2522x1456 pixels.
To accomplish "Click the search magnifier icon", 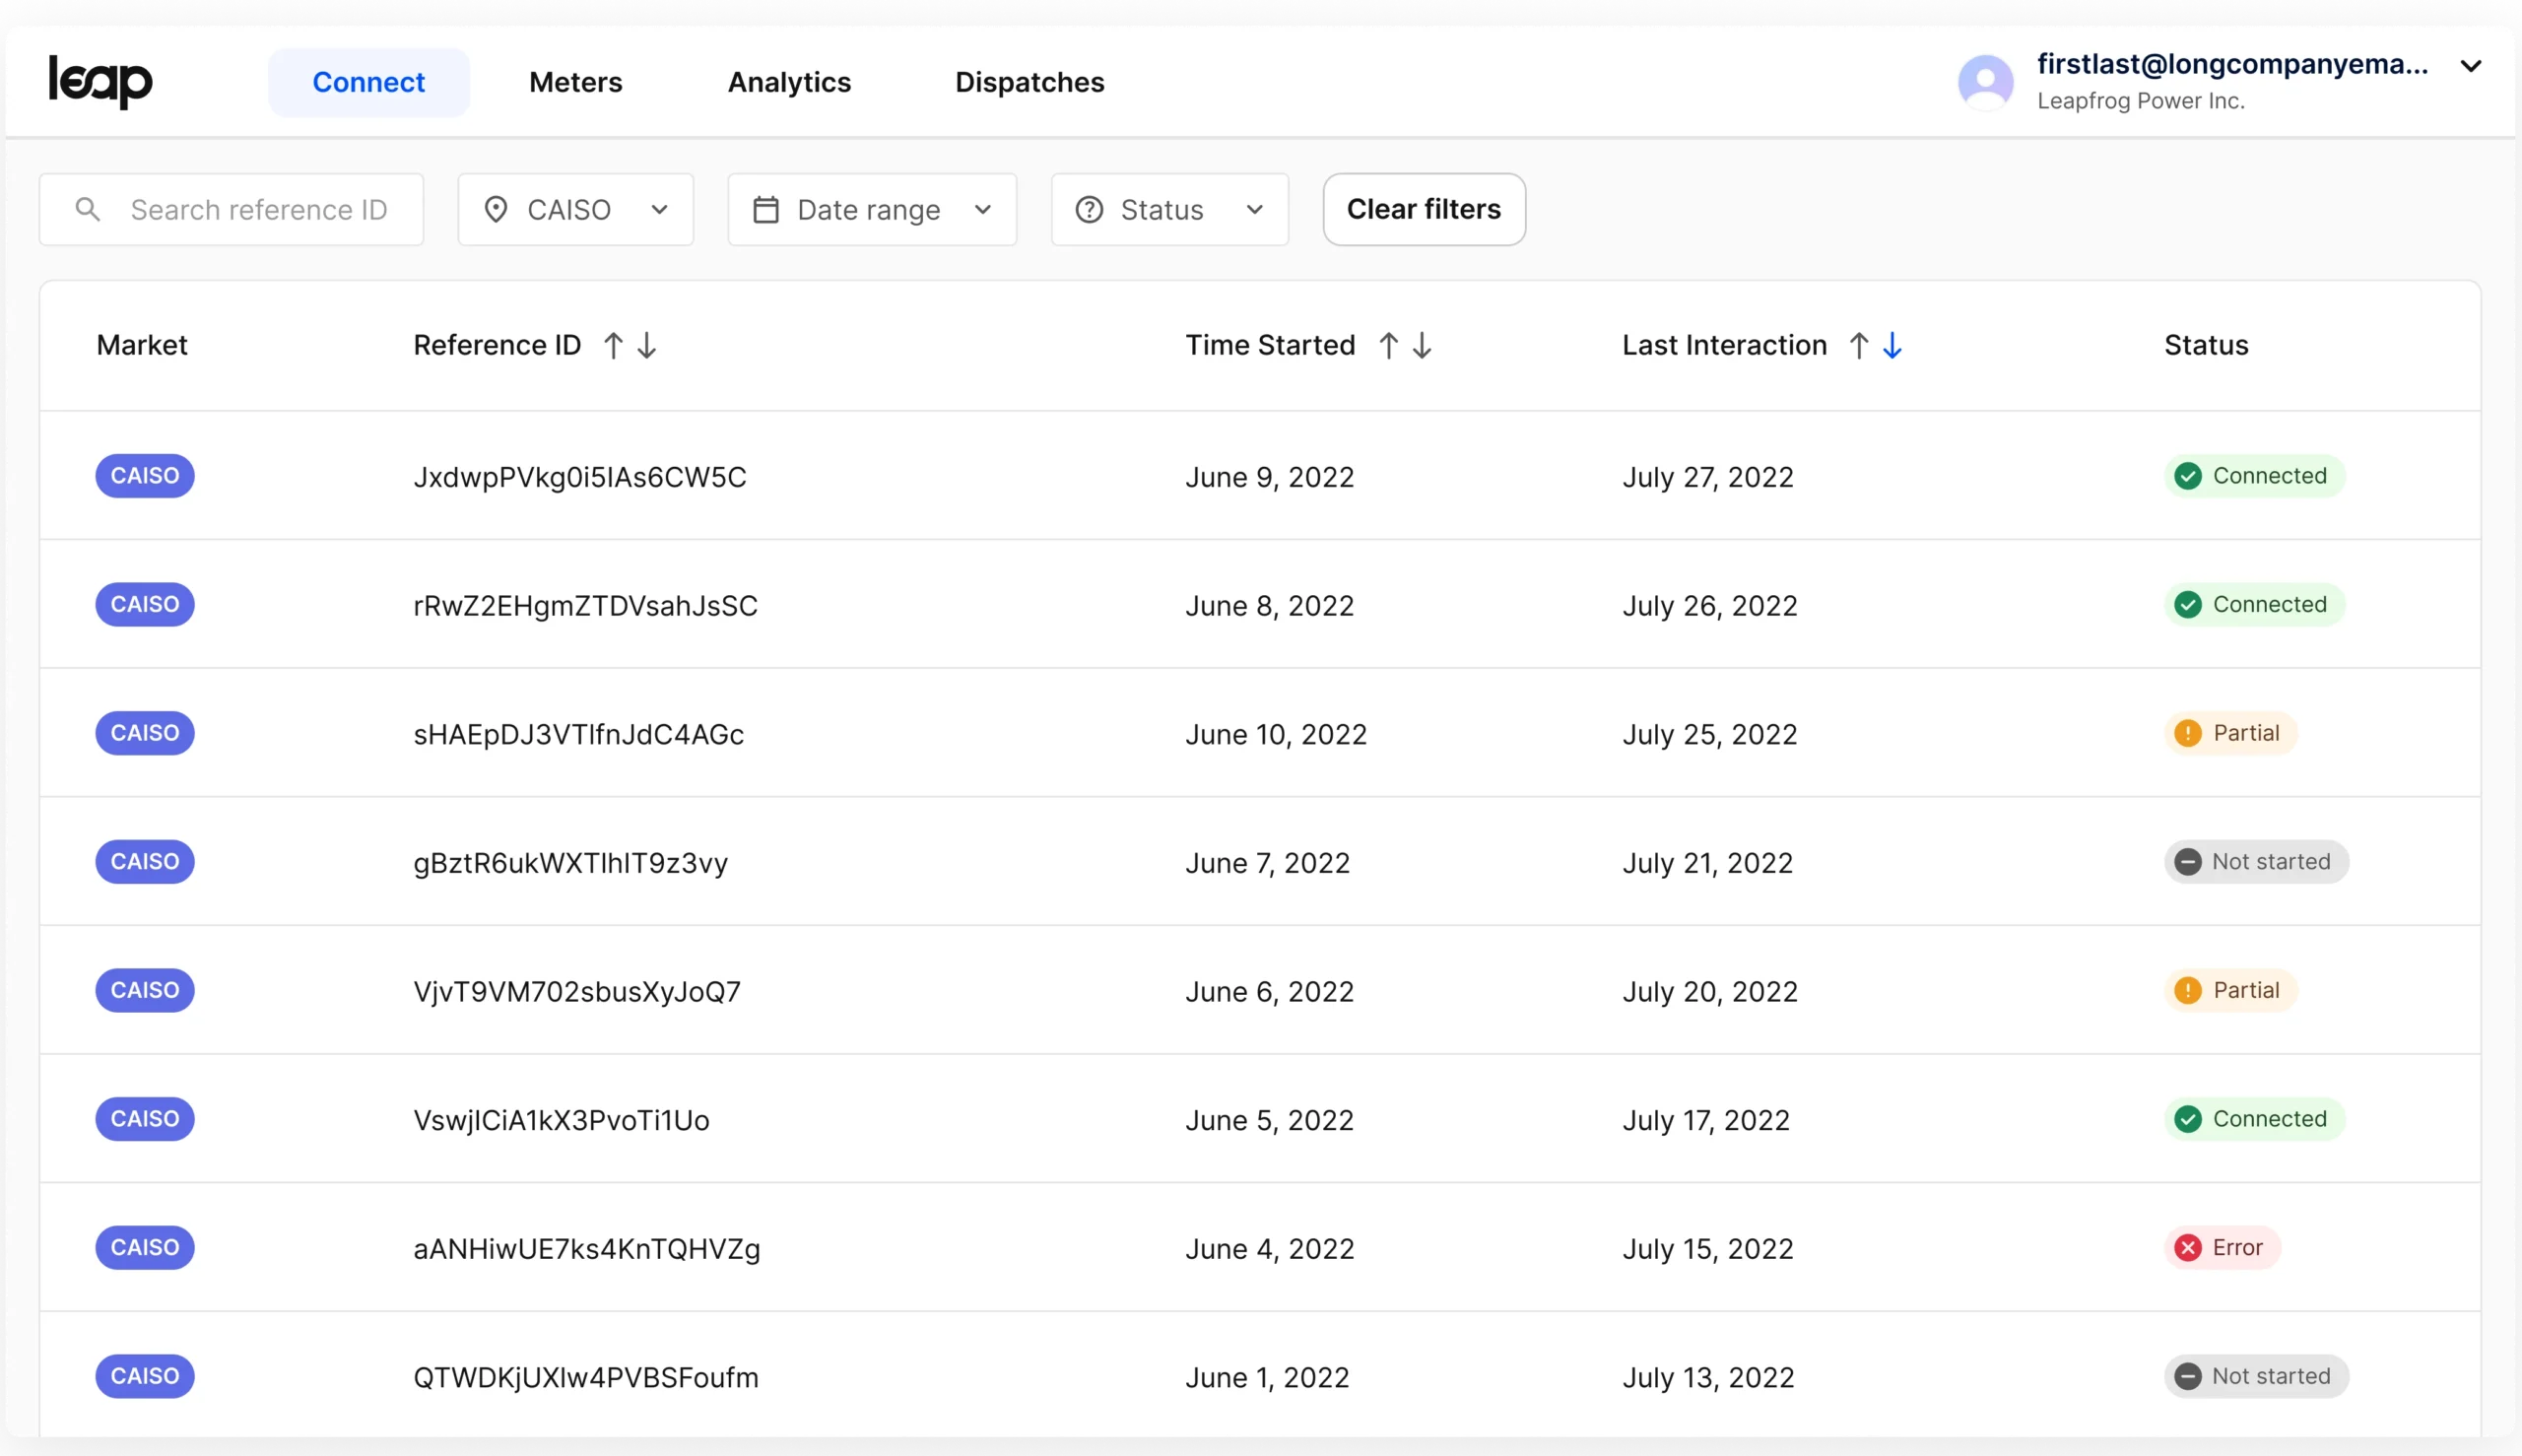I will tap(88, 209).
